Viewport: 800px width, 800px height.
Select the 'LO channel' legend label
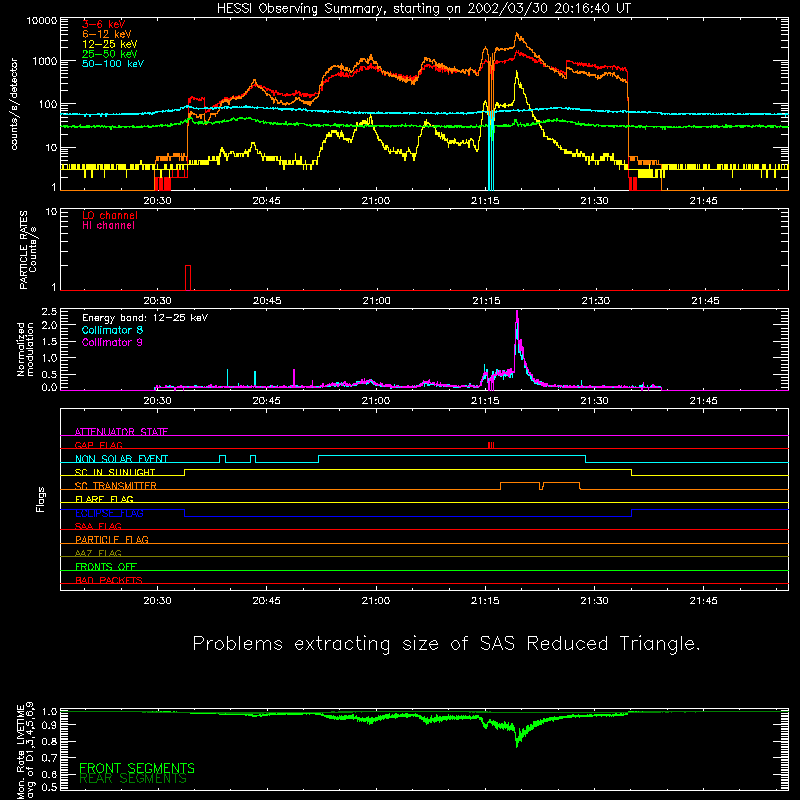pyautogui.click(x=110, y=215)
